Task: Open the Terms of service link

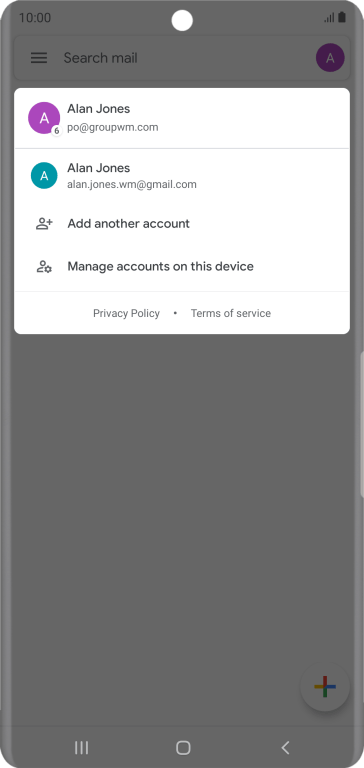Action: pos(231,313)
